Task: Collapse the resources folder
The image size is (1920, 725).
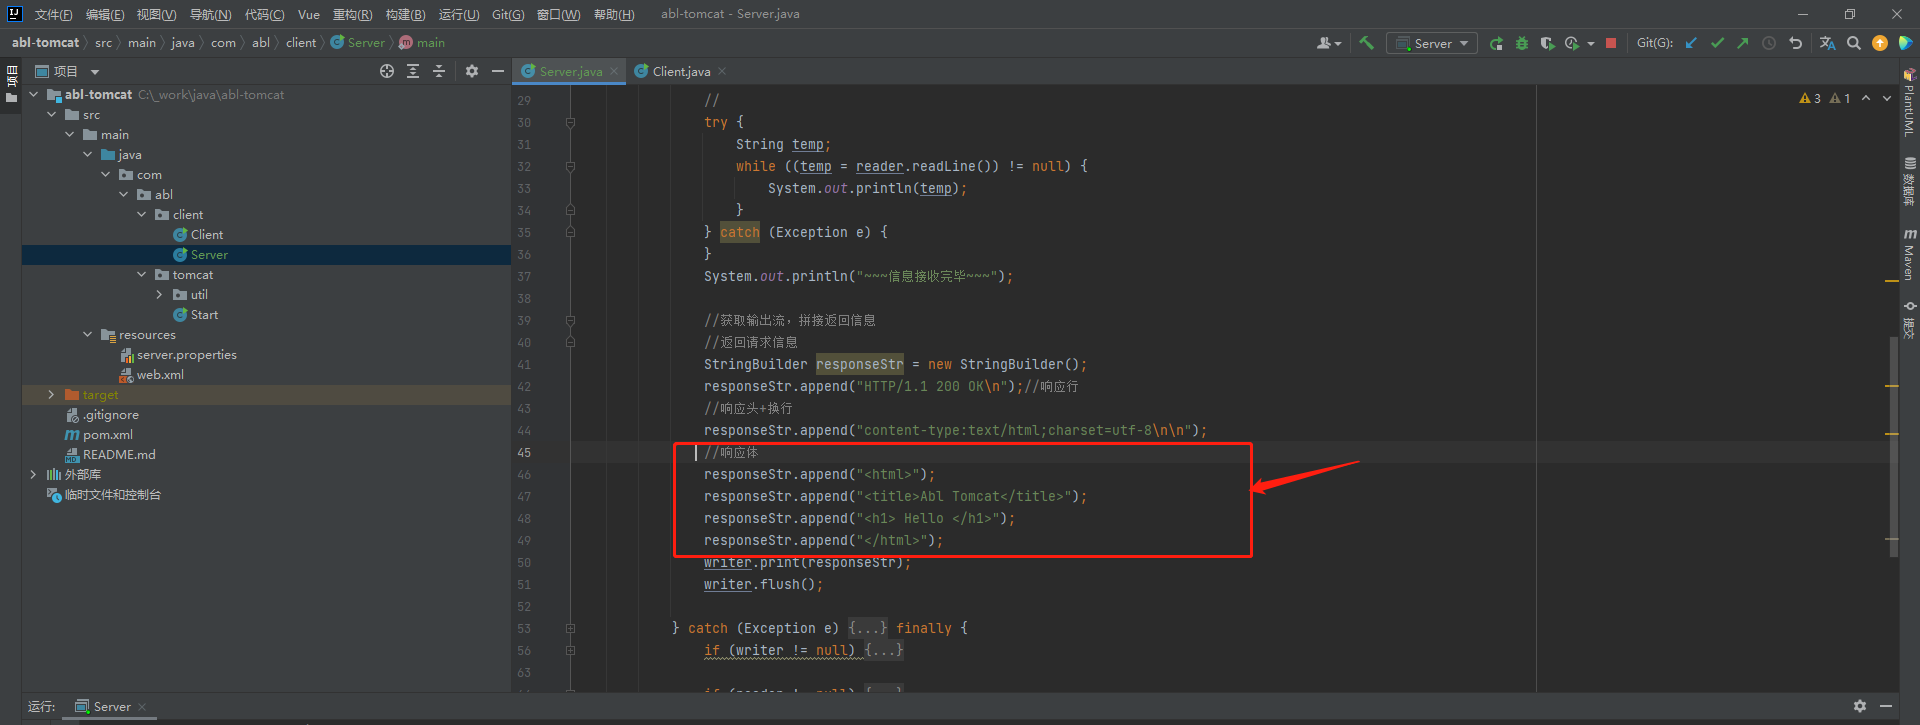Action: pos(88,334)
